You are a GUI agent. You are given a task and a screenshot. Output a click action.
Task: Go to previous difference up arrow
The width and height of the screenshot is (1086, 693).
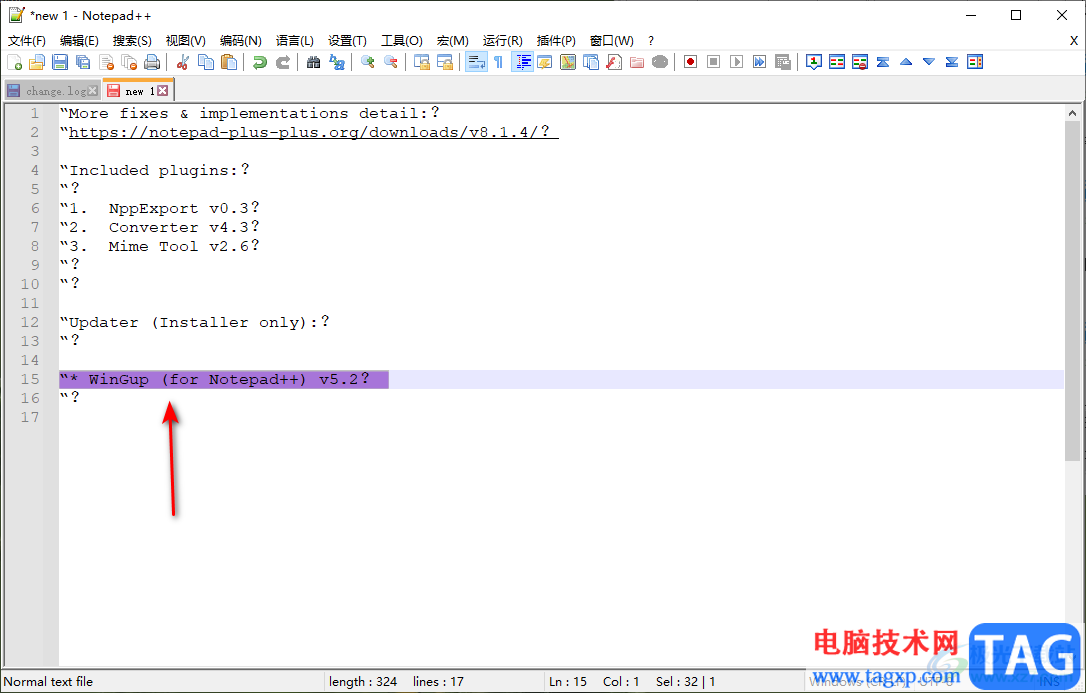(x=906, y=62)
